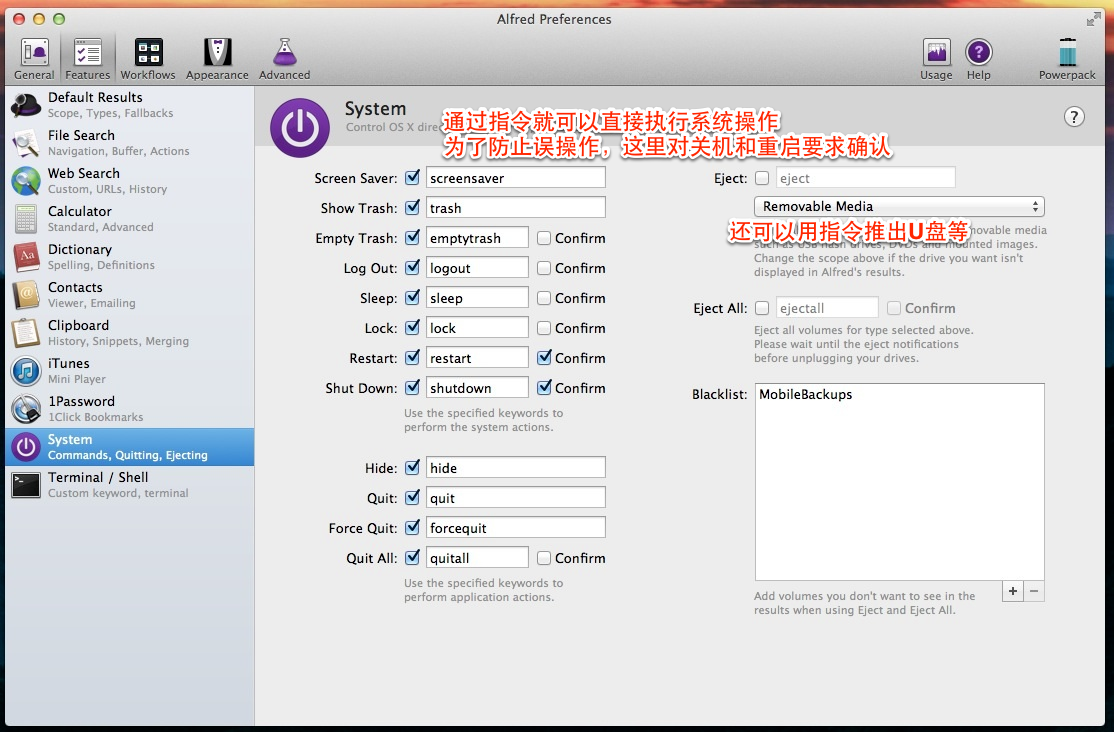Enable Confirm for Empty Trash
Screen dimensions: 1114x732
[x=544, y=238]
